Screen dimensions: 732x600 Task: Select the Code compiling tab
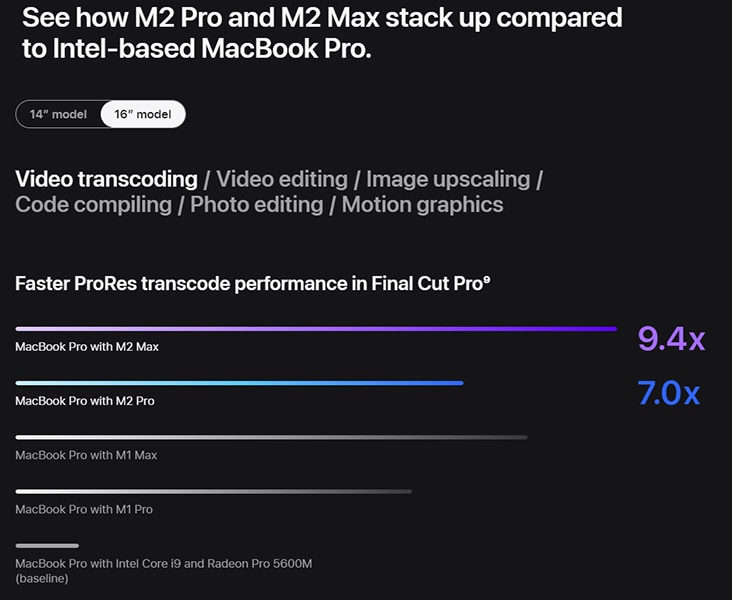[x=93, y=204]
